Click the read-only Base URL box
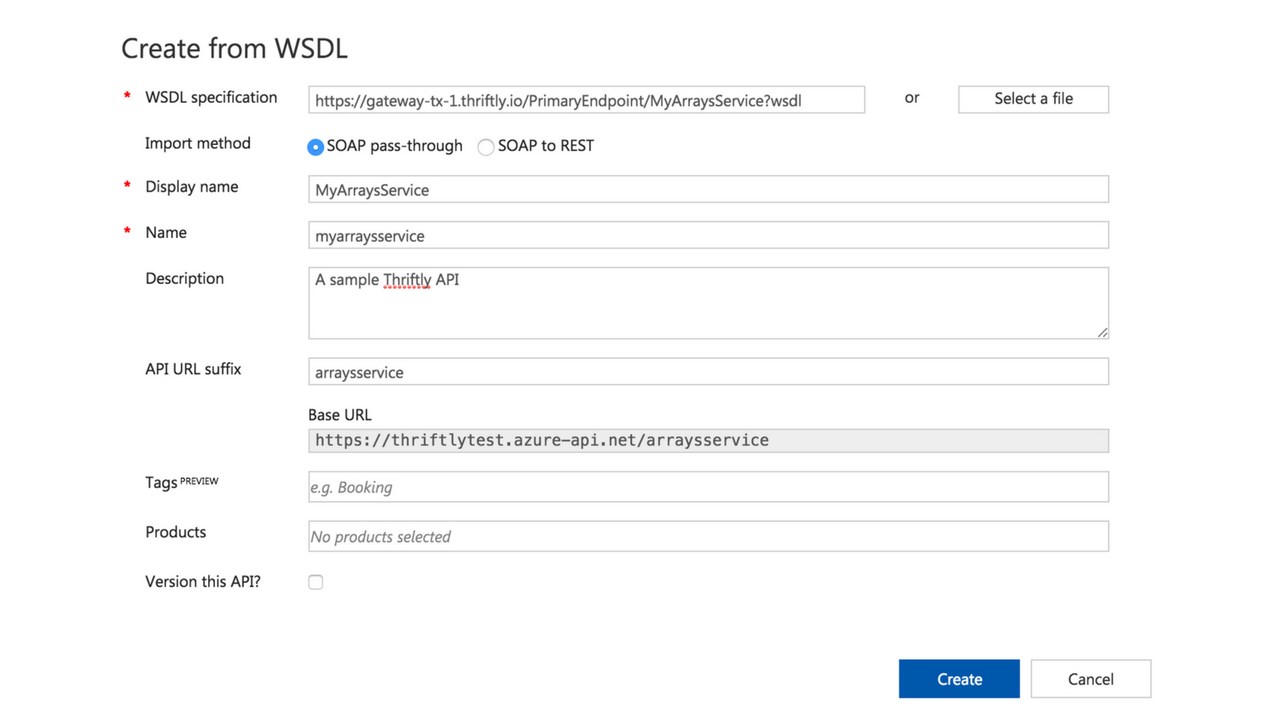 tap(708, 441)
